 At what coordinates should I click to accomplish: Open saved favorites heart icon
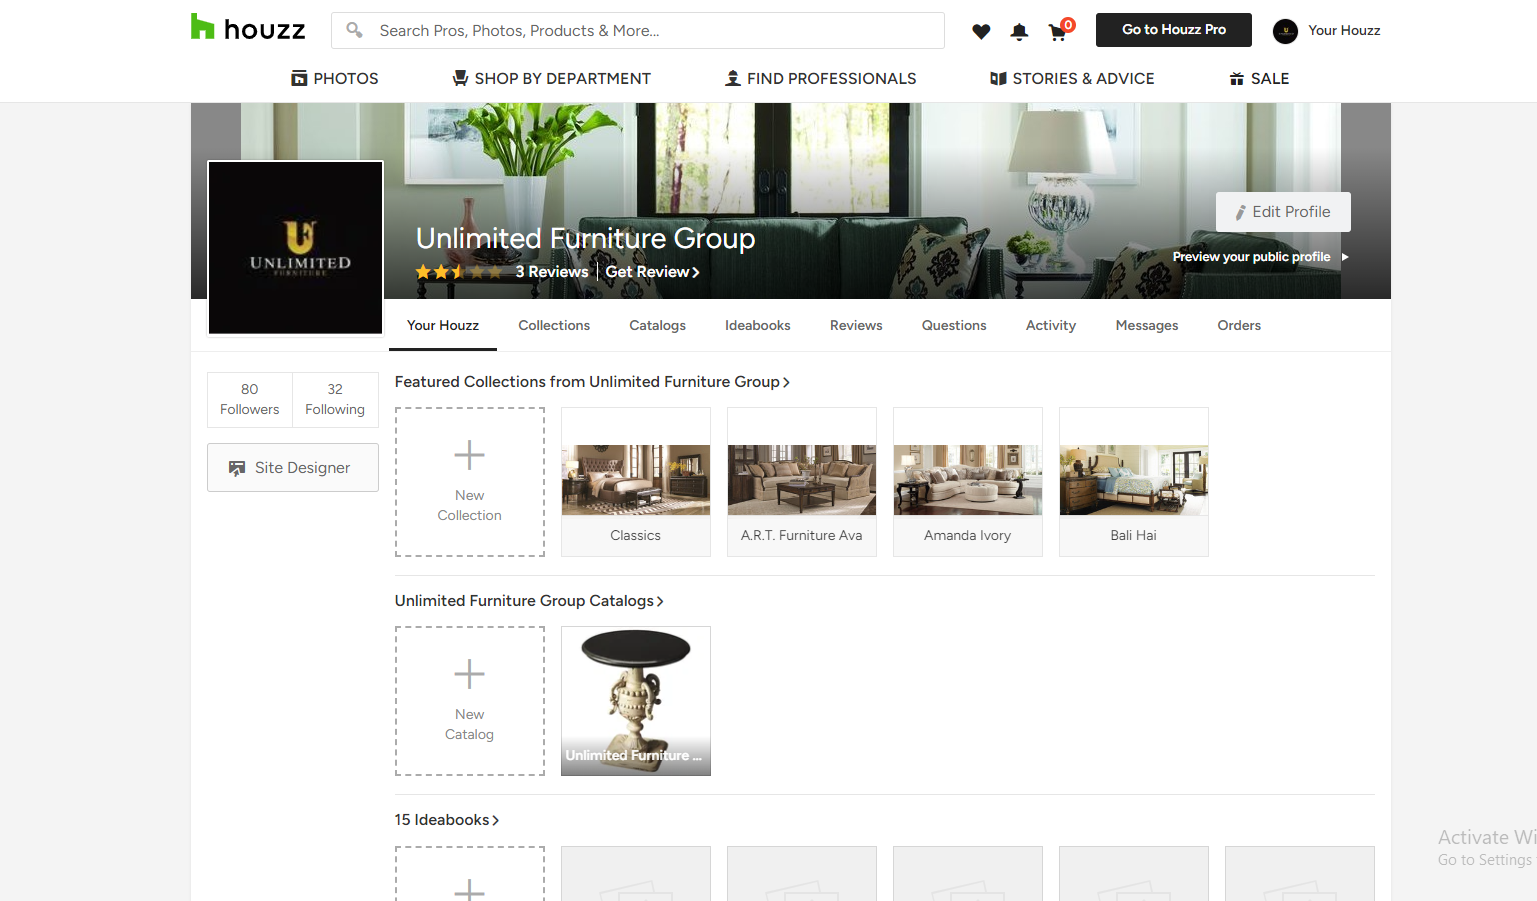(x=981, y=31)
